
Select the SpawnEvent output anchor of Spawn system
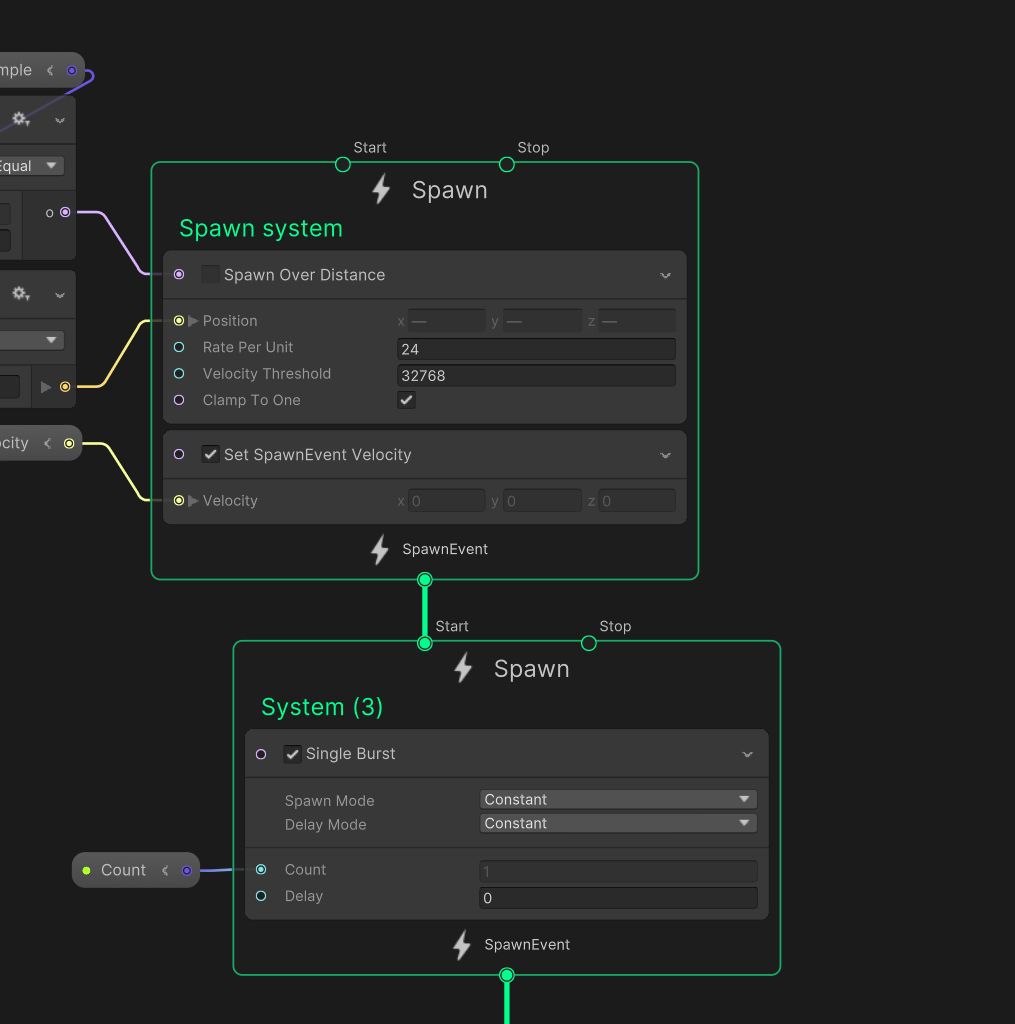tap(424, 579)
